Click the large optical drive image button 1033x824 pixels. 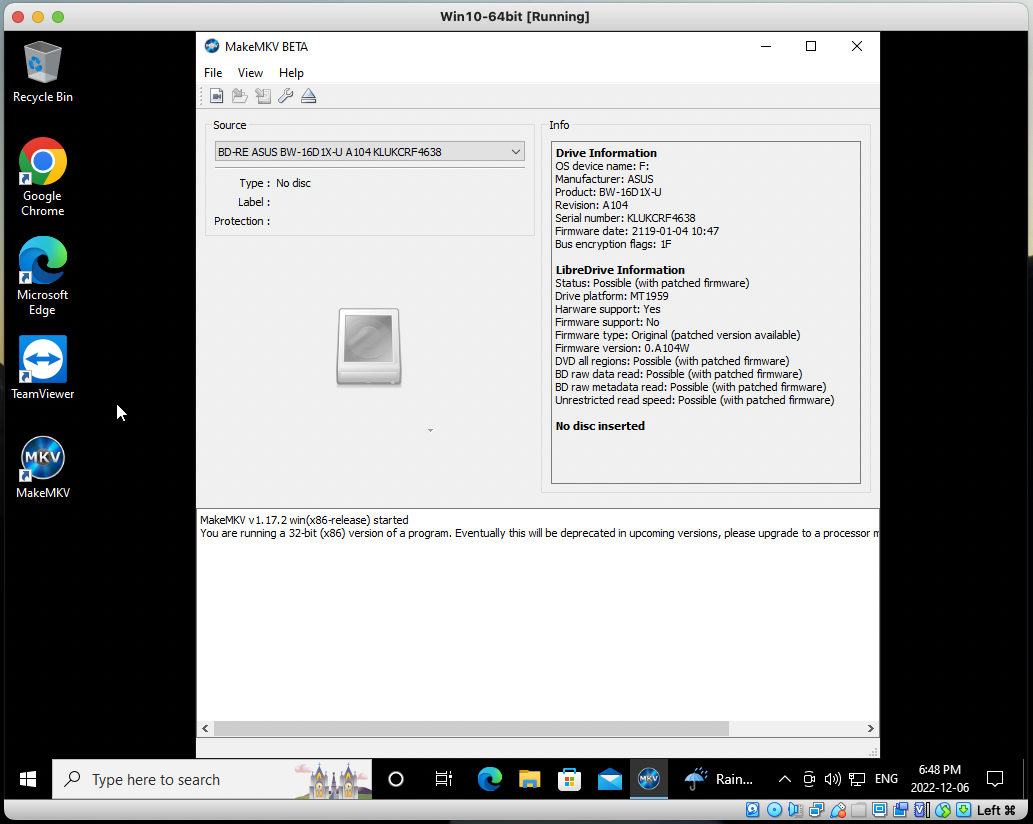[369, 347]
